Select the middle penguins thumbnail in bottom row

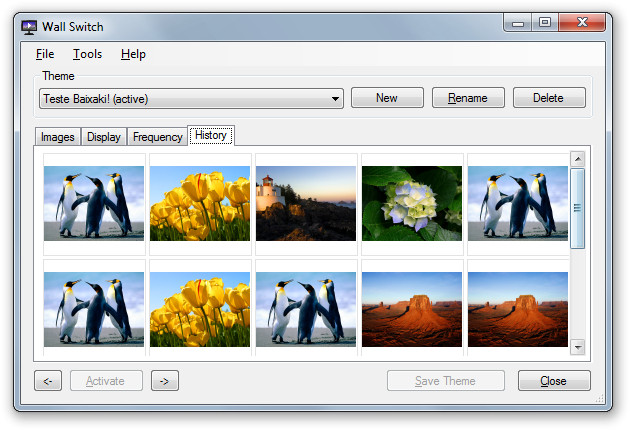(x=306, y=309)
